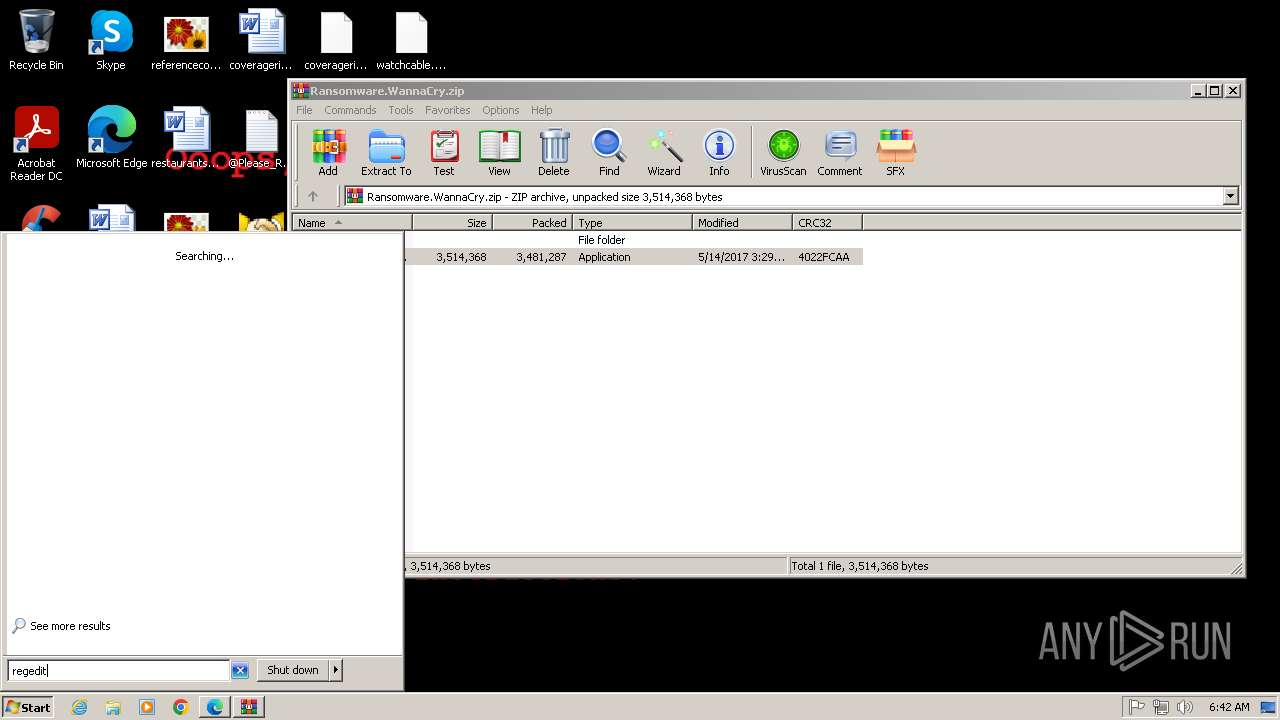Select the Application file row 4022FCAA
Image resolution: width=1280 pixels, height=720 pixels.
coord(633,257)
